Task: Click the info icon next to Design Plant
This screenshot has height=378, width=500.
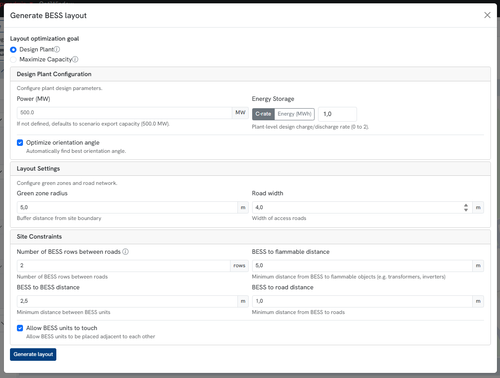Action: [57, 49]
